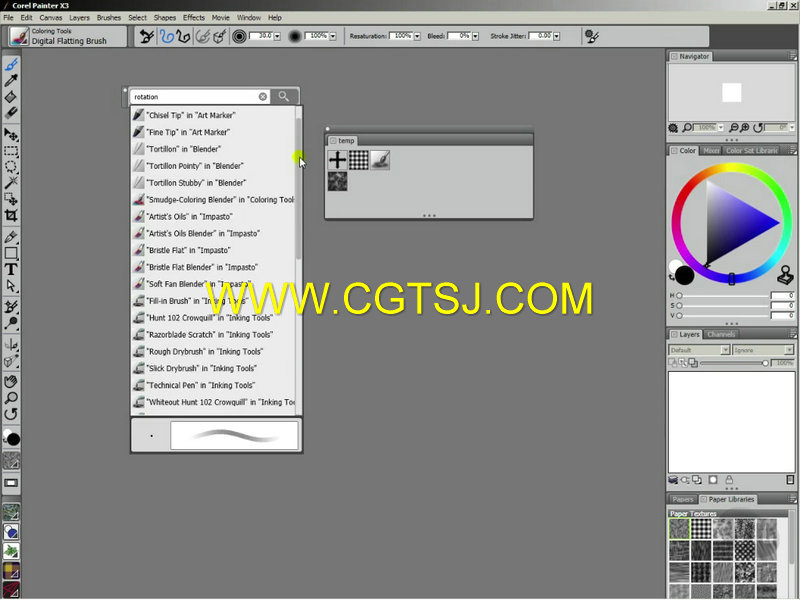Open Navigator panel options menu
Viewport: 800px width, 600px height.
(x=793, y=56)
